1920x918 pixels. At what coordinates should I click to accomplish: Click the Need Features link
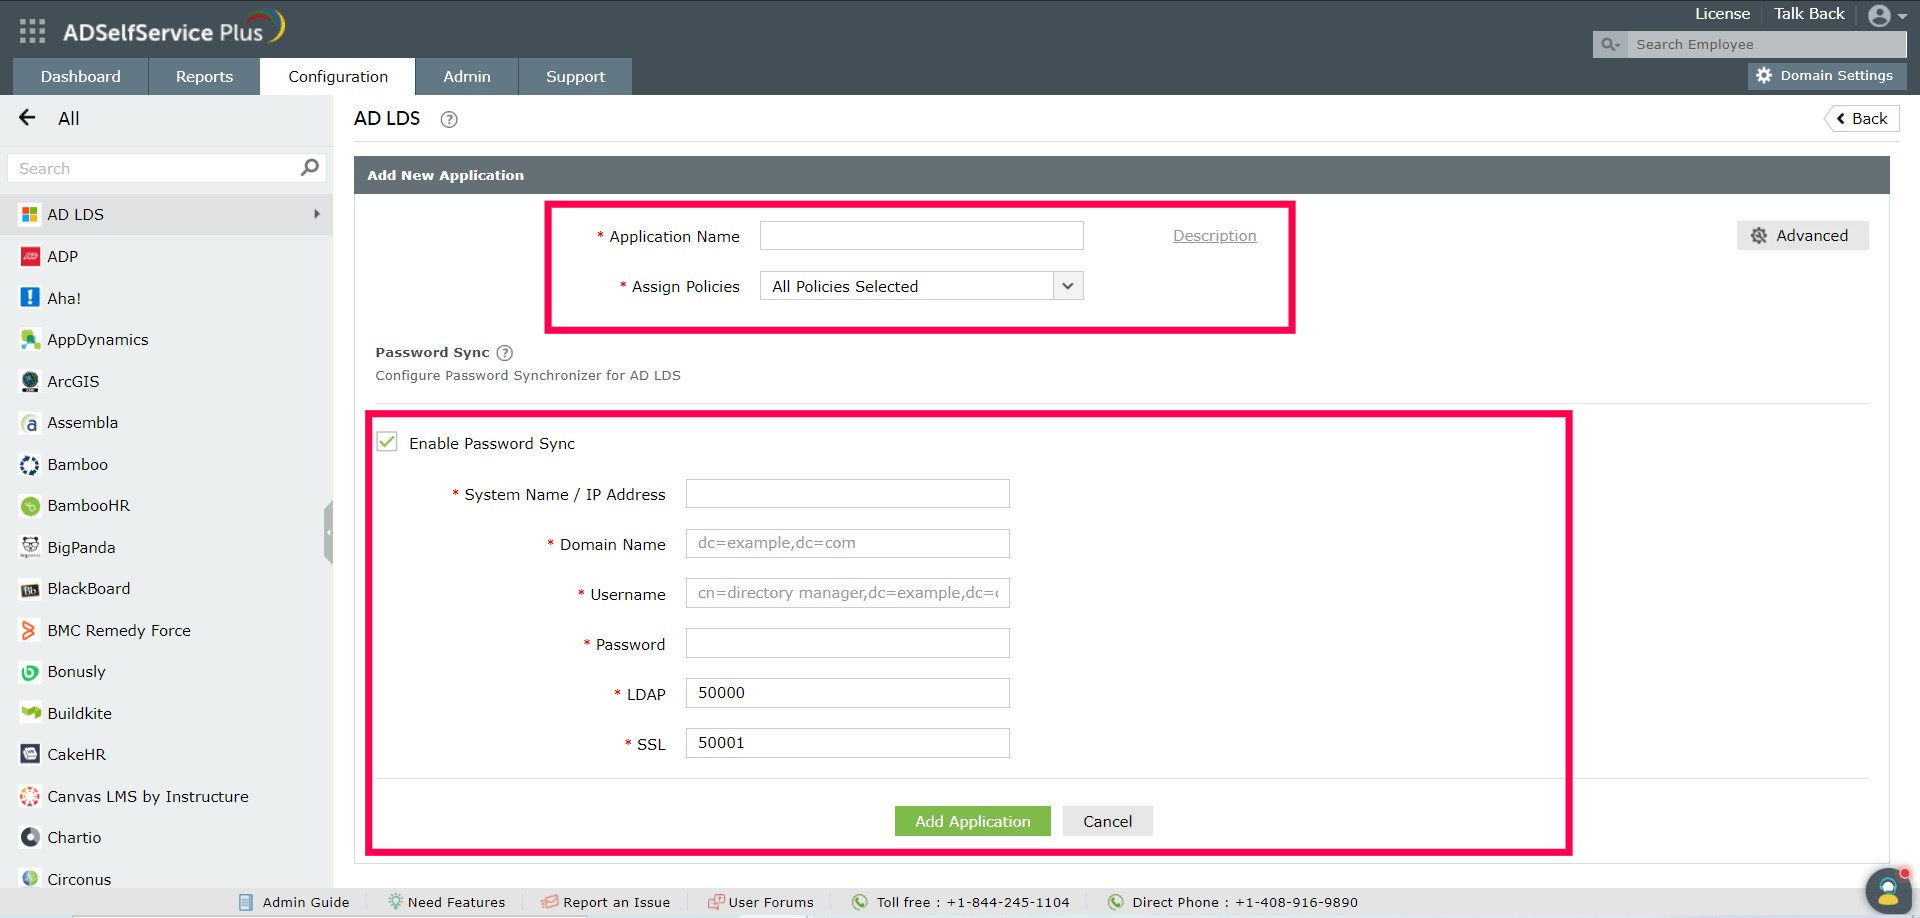(446, 902)
